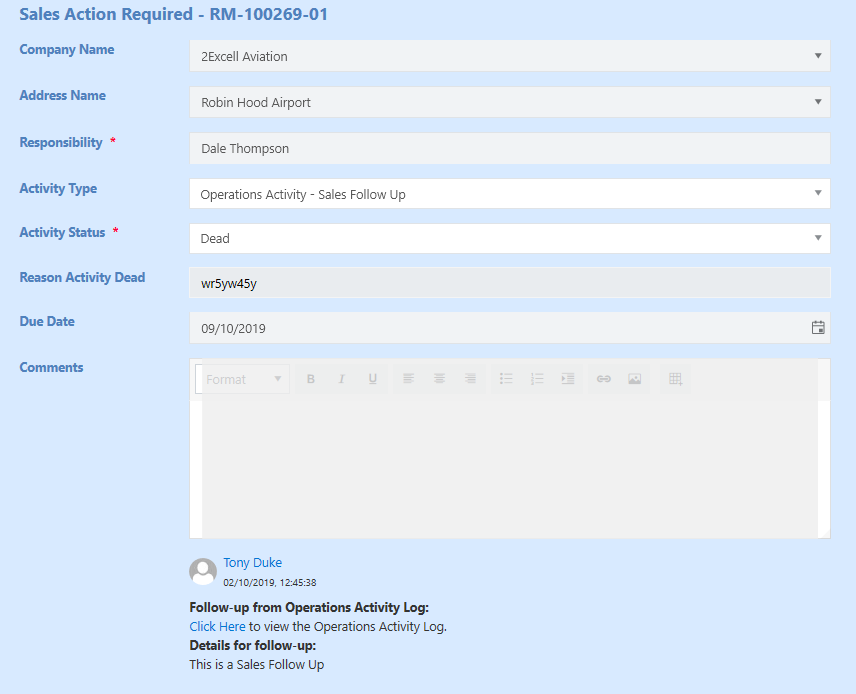
Task: Click the Sales Action Required heading
Action: (174, 14)
